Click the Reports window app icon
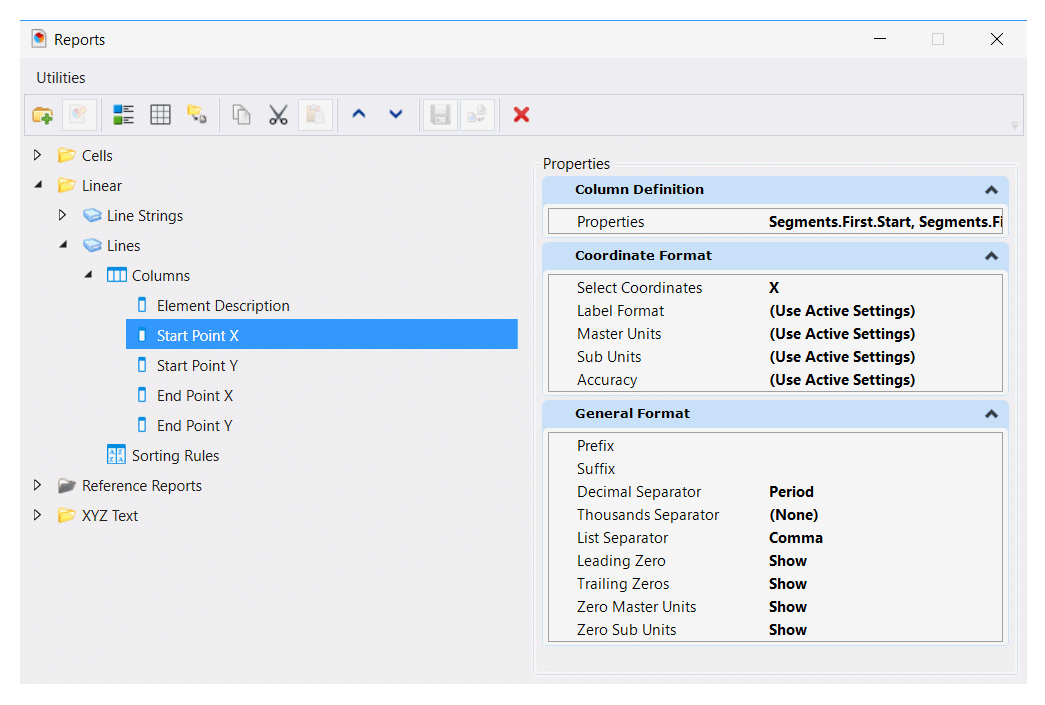 point(39,39)
